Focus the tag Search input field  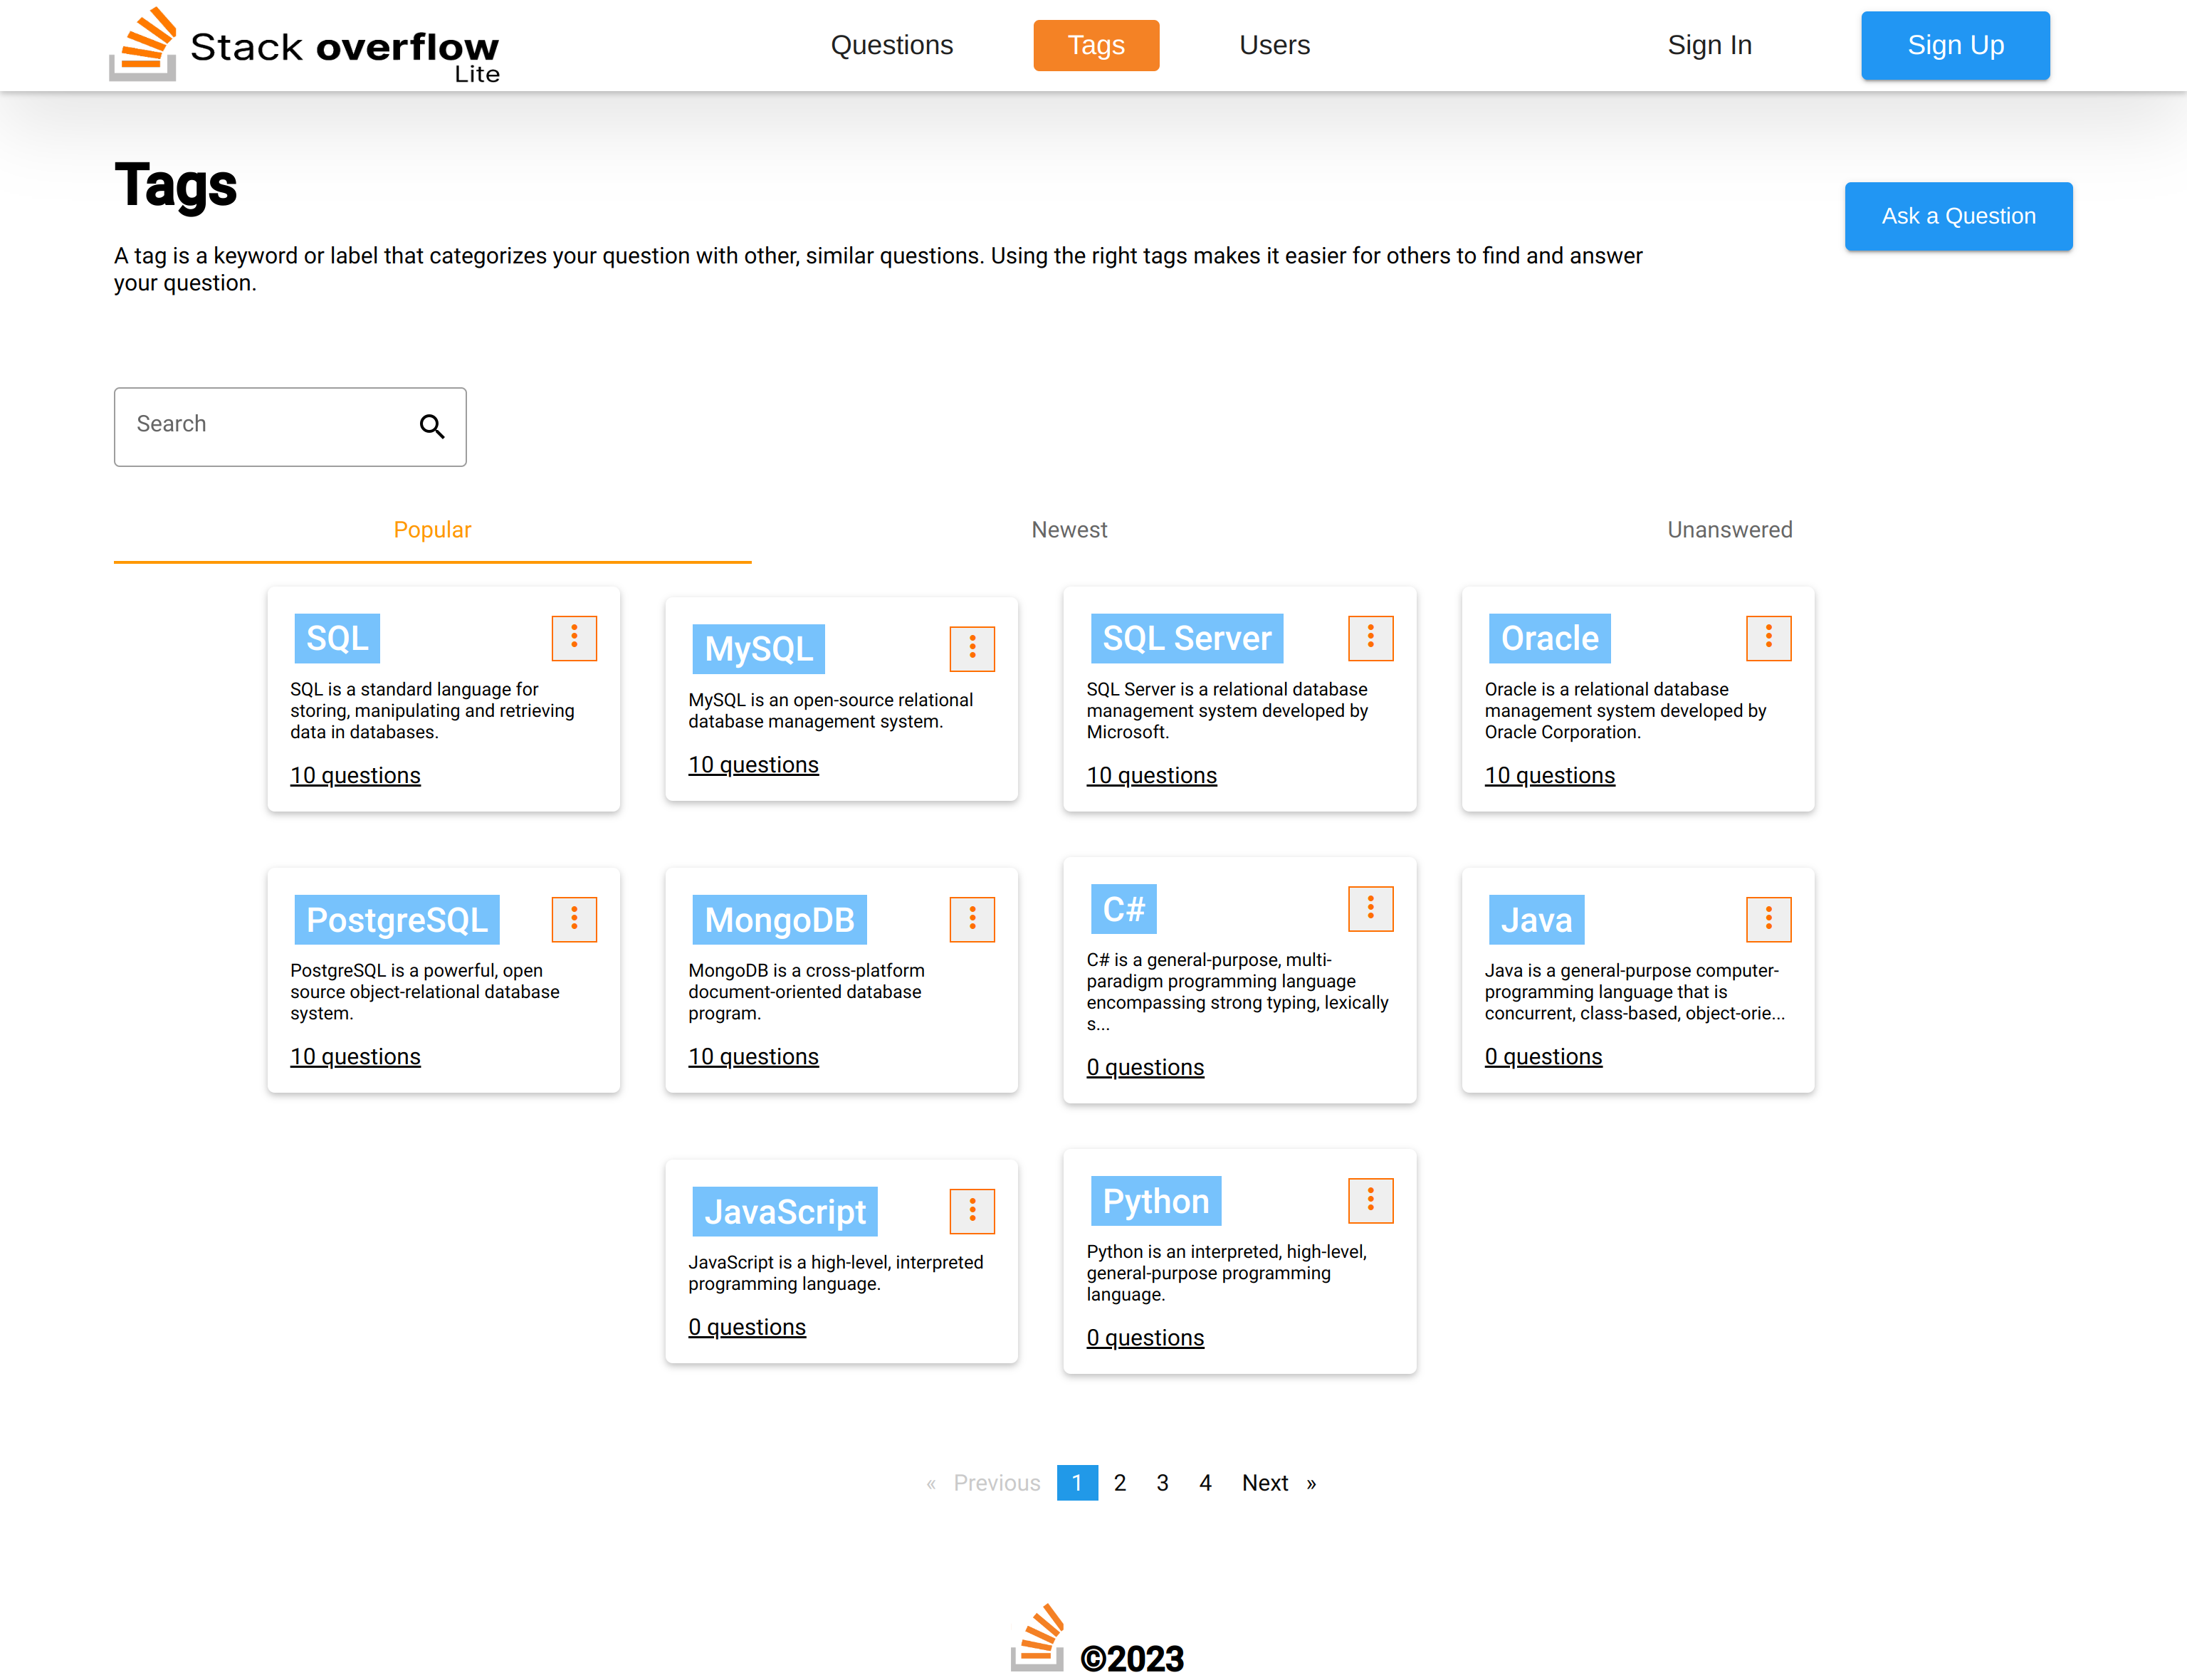point(265,425)
